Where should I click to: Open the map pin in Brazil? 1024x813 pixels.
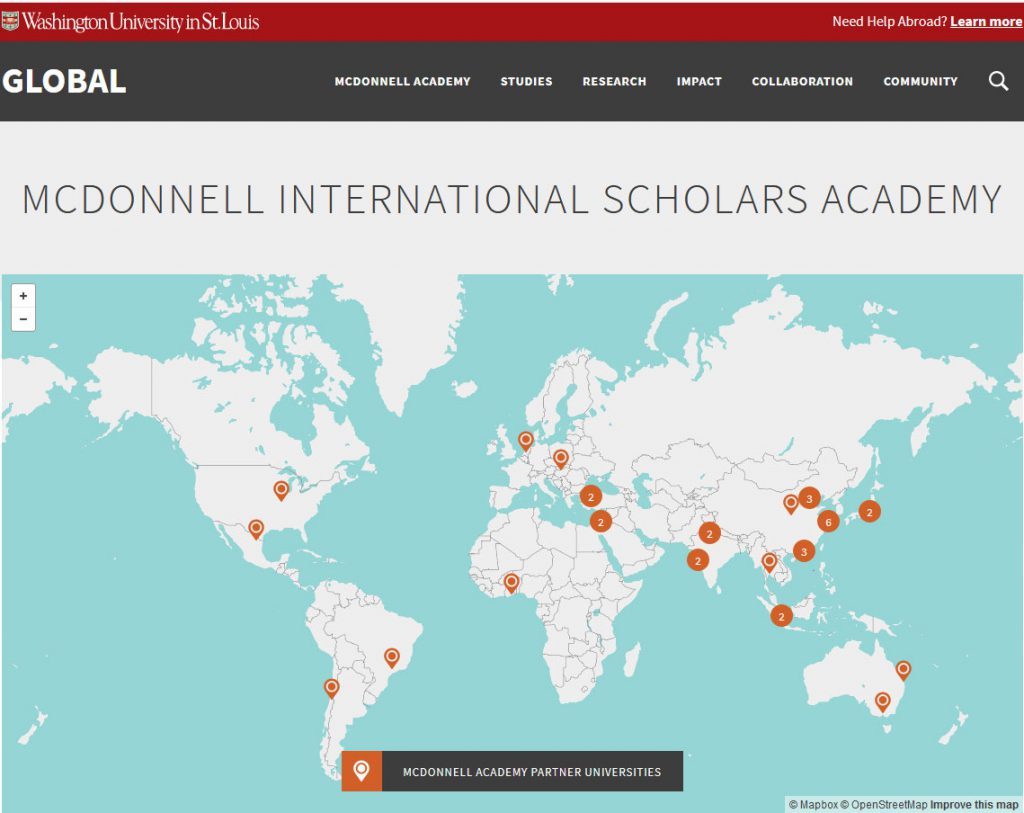pyautogui.click(x=392, y=658)
